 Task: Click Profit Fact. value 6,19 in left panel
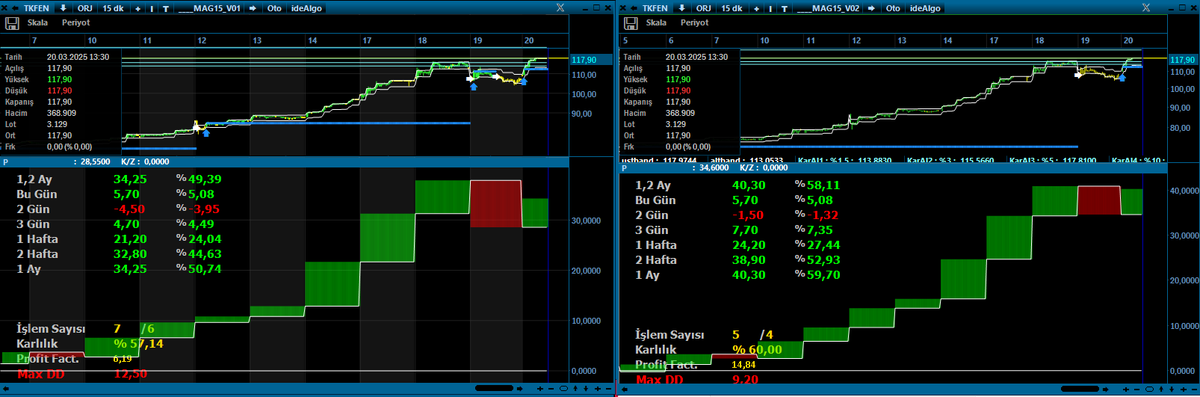122,358
